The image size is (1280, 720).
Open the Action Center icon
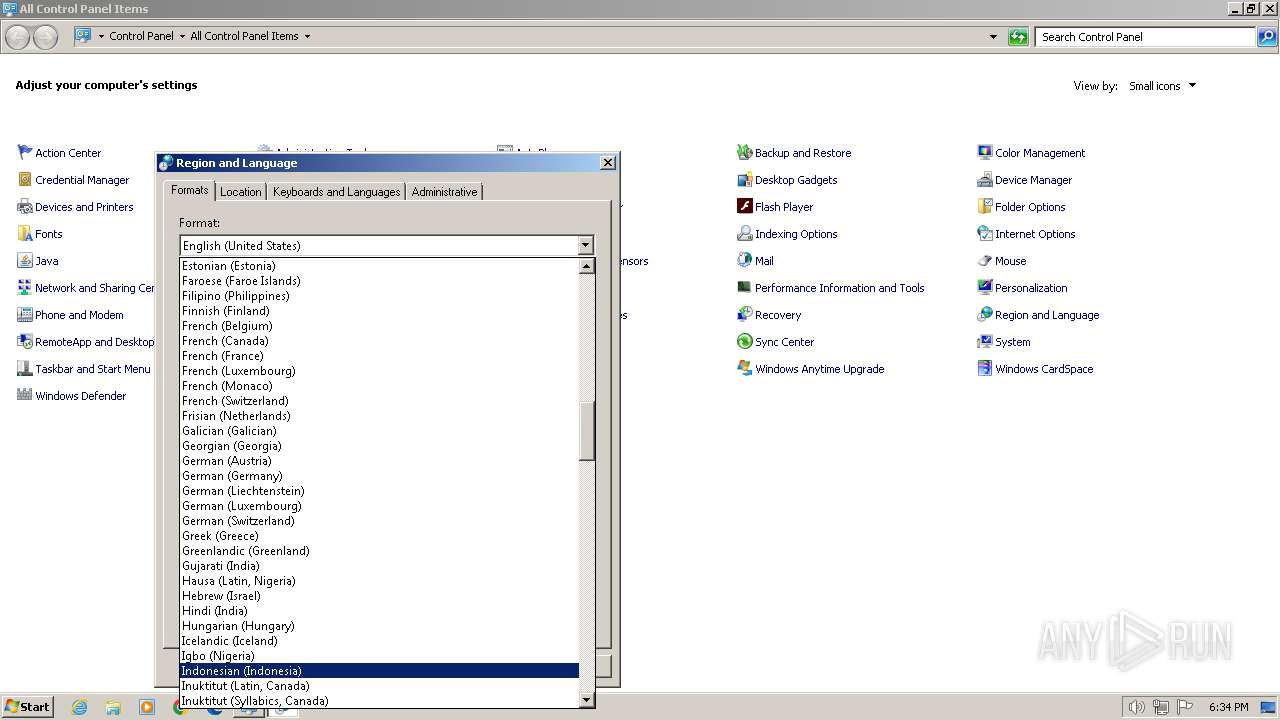click(x=25, y=153)
